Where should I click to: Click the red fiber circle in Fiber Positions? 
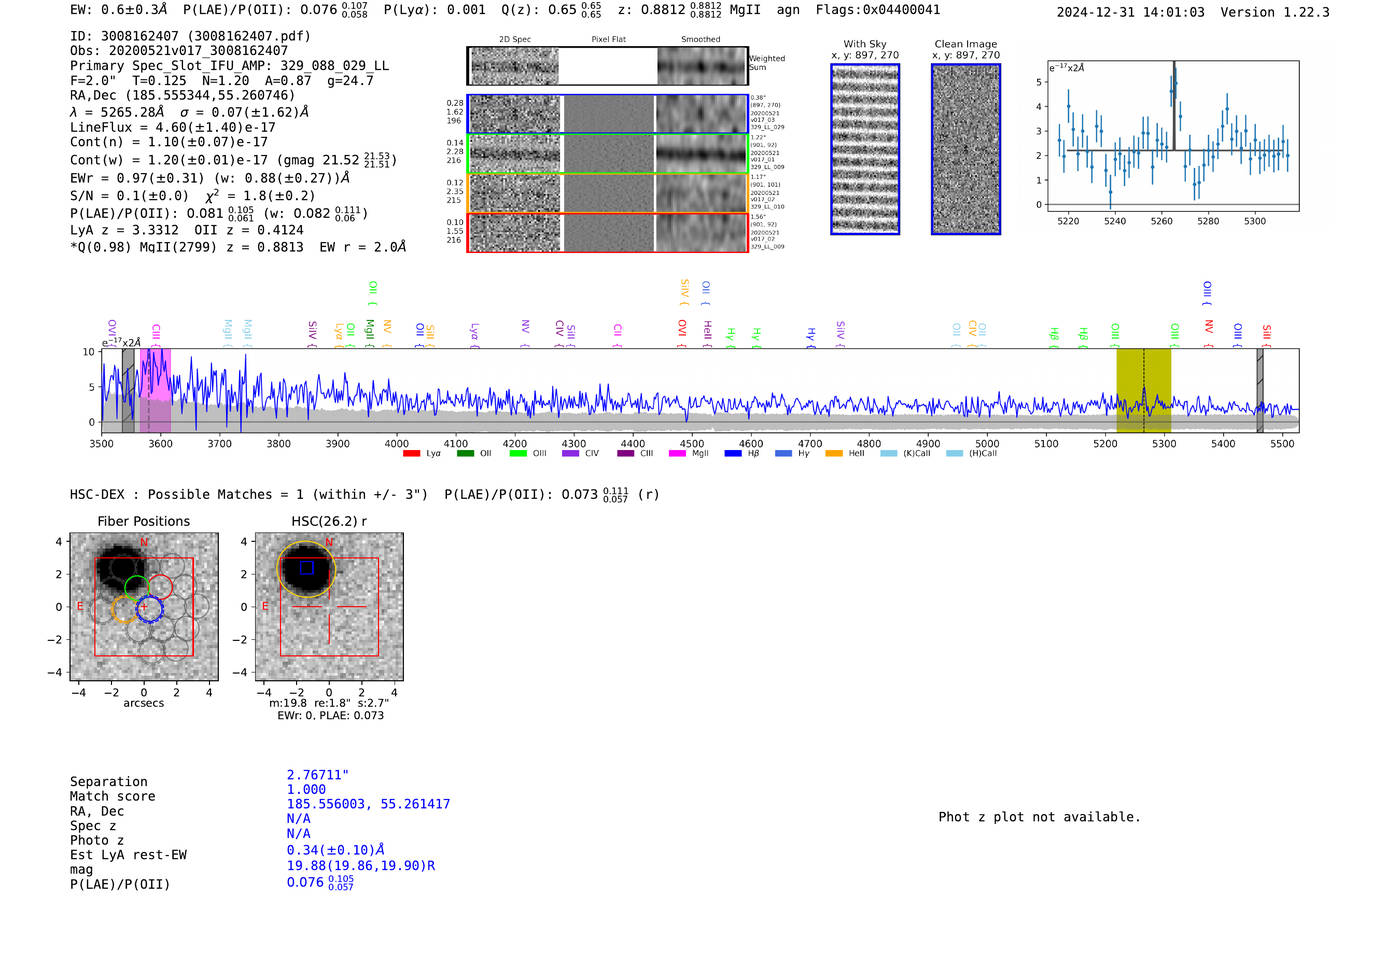pyautogui.click(x=161, y=588)
